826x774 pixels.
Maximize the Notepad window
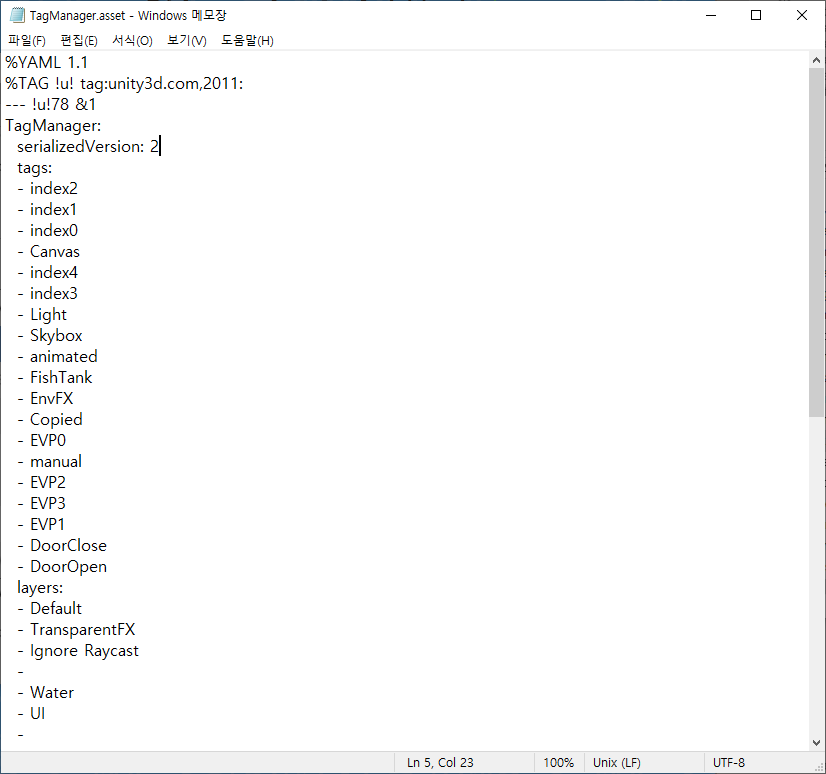pos(756,15)
